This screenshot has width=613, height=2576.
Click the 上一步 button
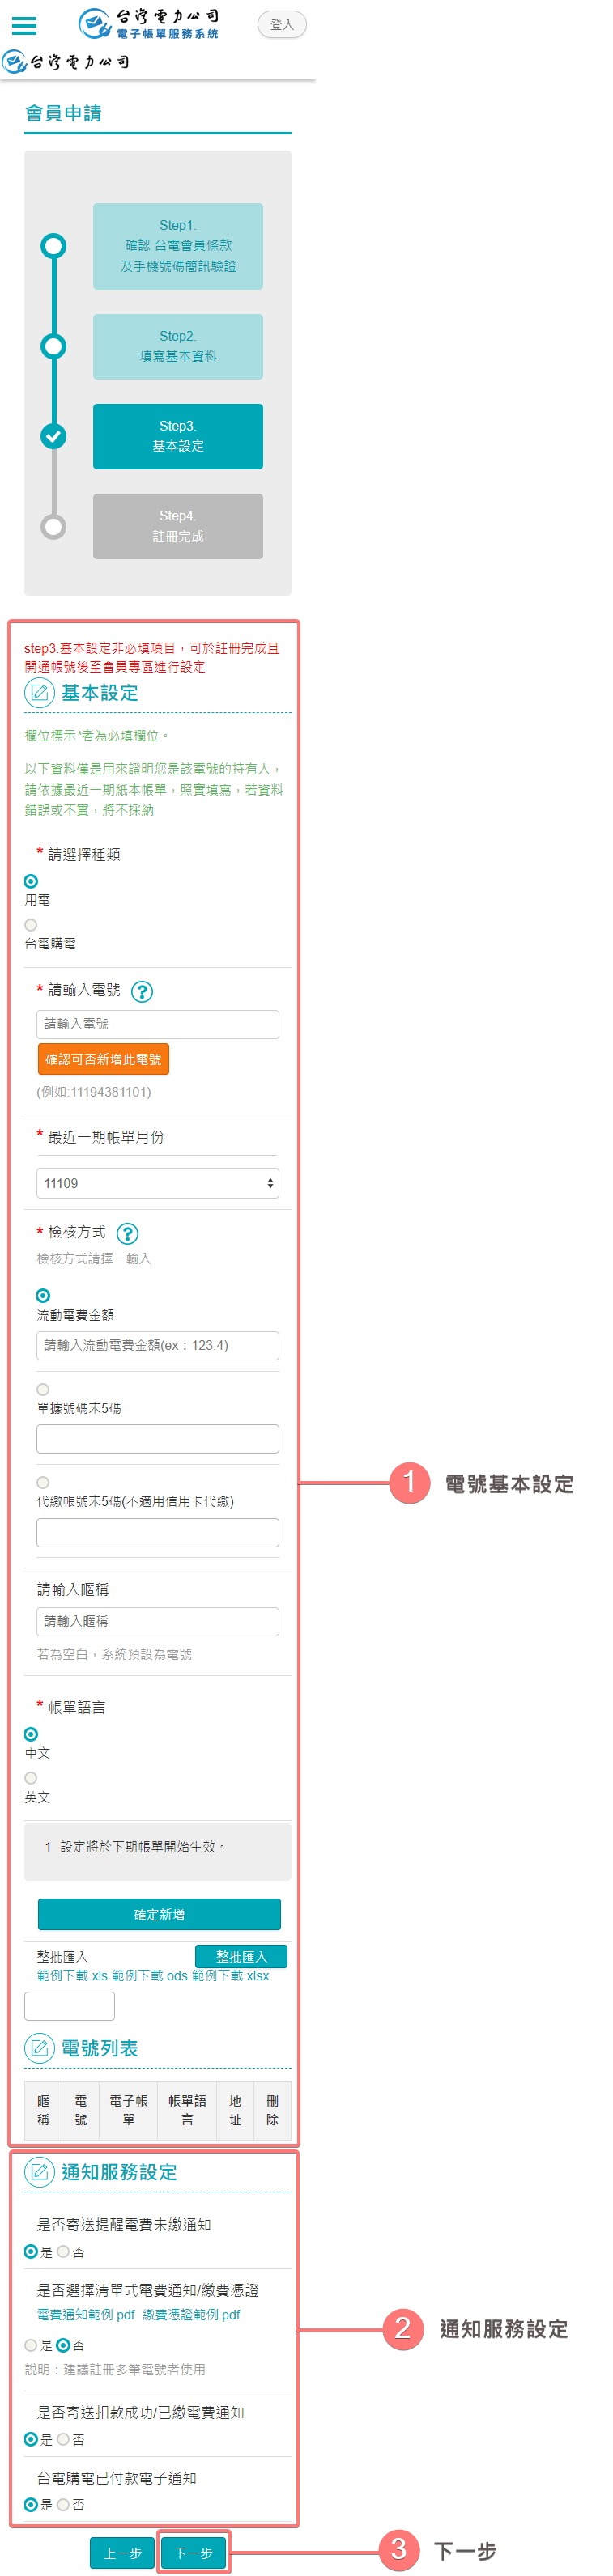[122, 2553]
